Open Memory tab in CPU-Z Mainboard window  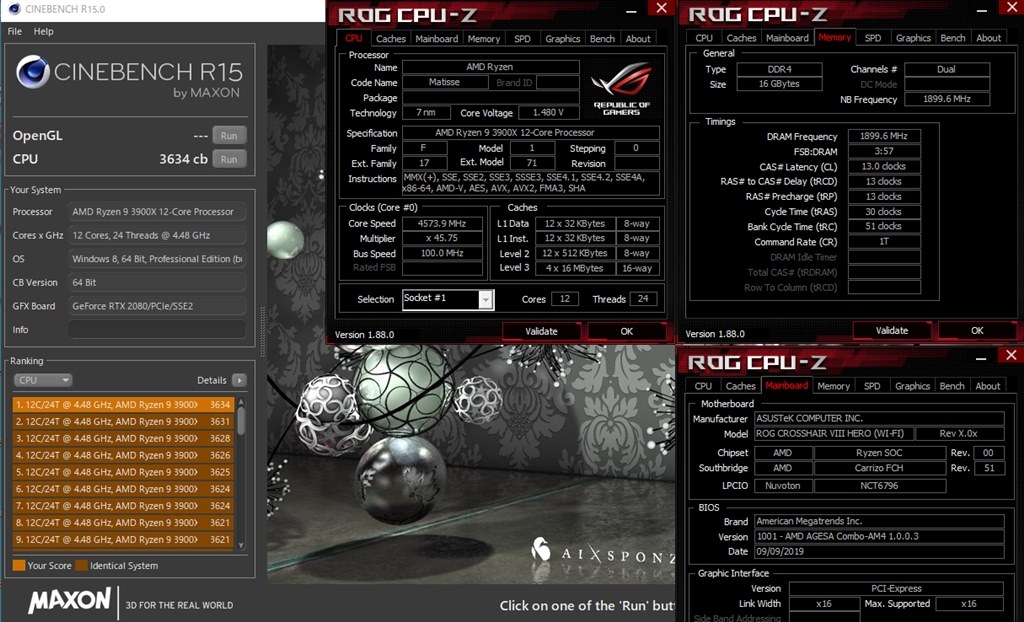(x=834, y=386)
